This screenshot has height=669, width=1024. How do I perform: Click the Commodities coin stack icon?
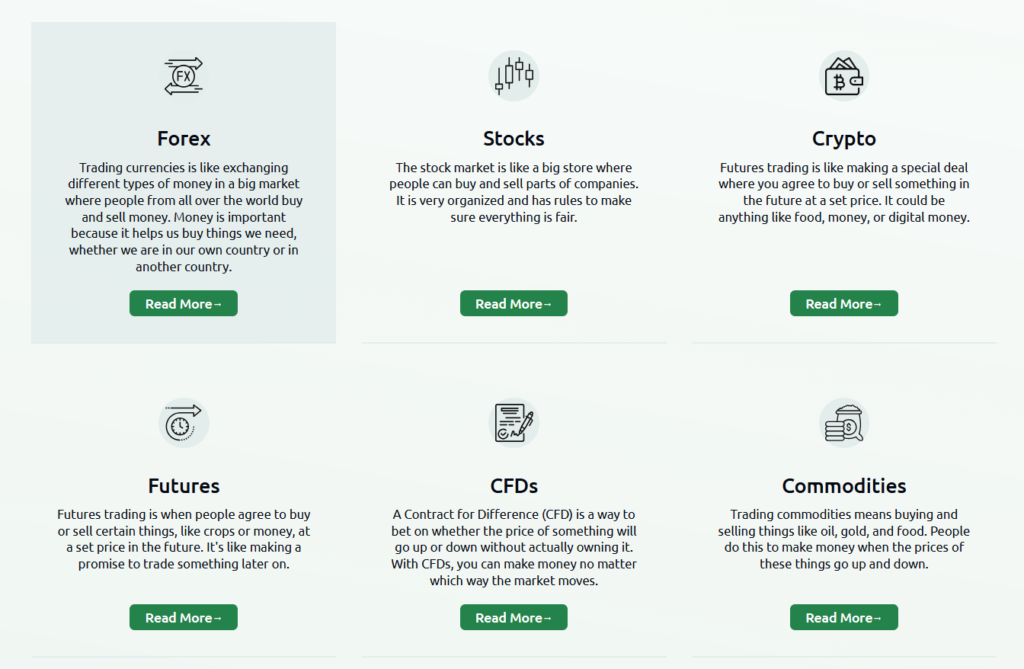click(843, 423)
